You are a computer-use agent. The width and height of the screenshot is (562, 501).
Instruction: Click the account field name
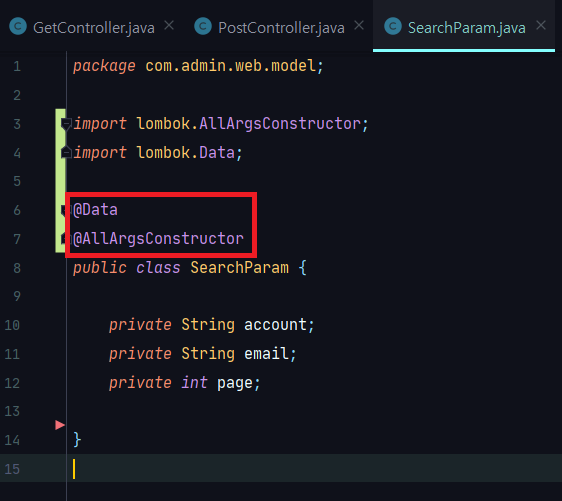click(275, 325)
